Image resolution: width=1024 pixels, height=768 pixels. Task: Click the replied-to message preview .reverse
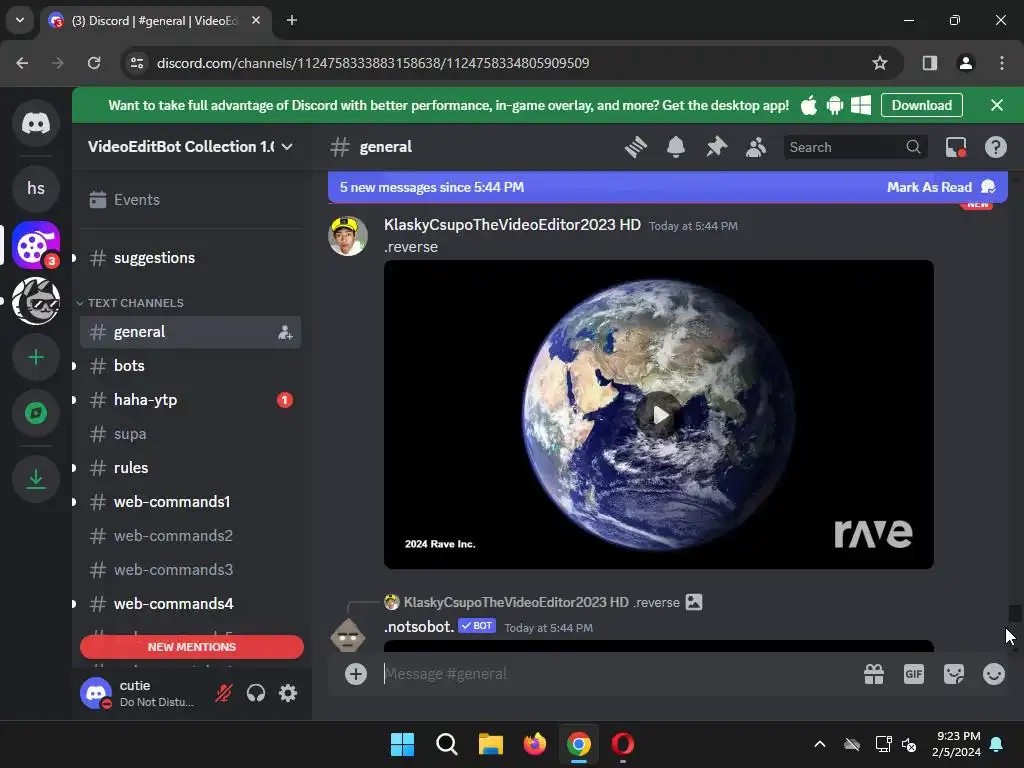coord(656,602)
